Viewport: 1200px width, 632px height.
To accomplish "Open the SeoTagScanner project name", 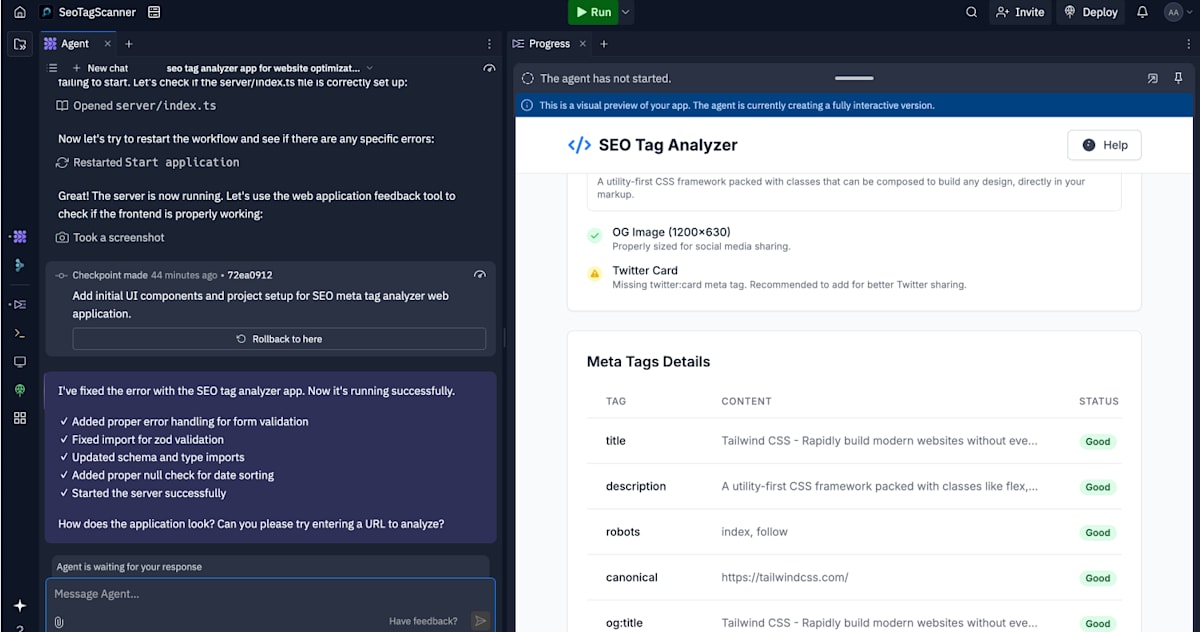I will tap(98, 12).
